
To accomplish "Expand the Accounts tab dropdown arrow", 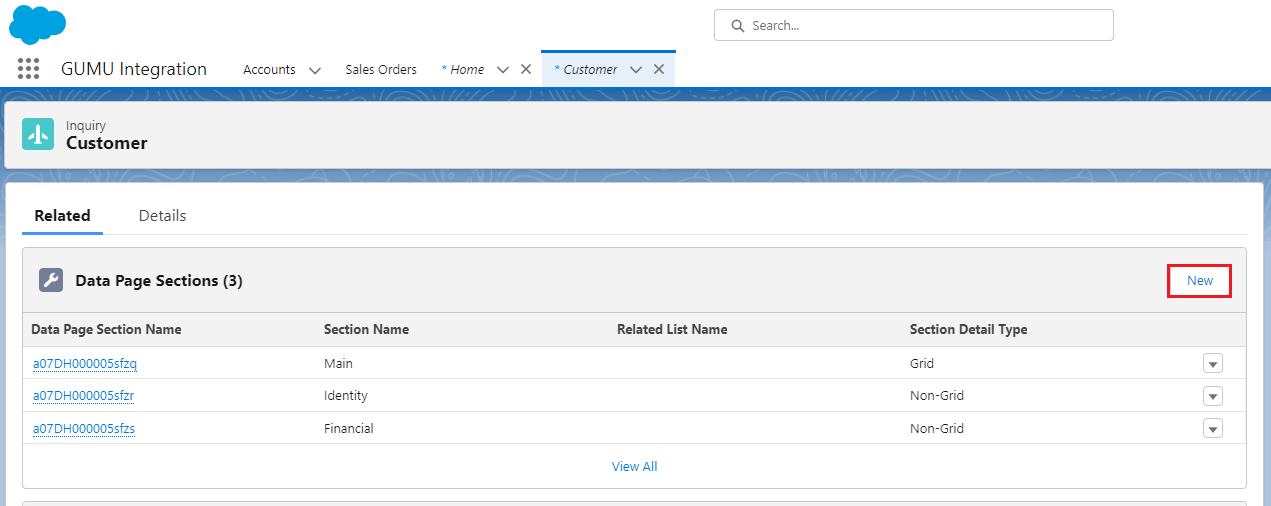I will click(x=315, y=70).
